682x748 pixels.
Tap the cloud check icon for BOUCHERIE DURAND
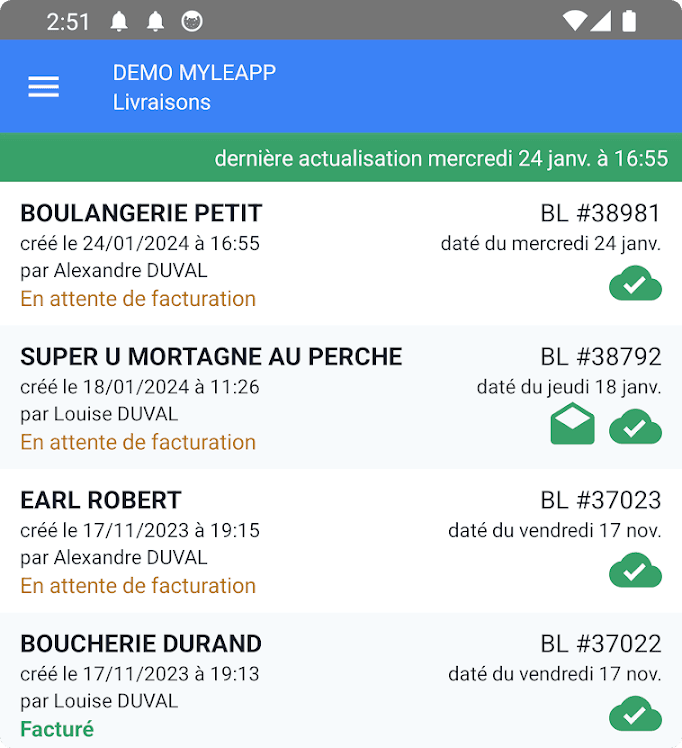click(635, 714)
